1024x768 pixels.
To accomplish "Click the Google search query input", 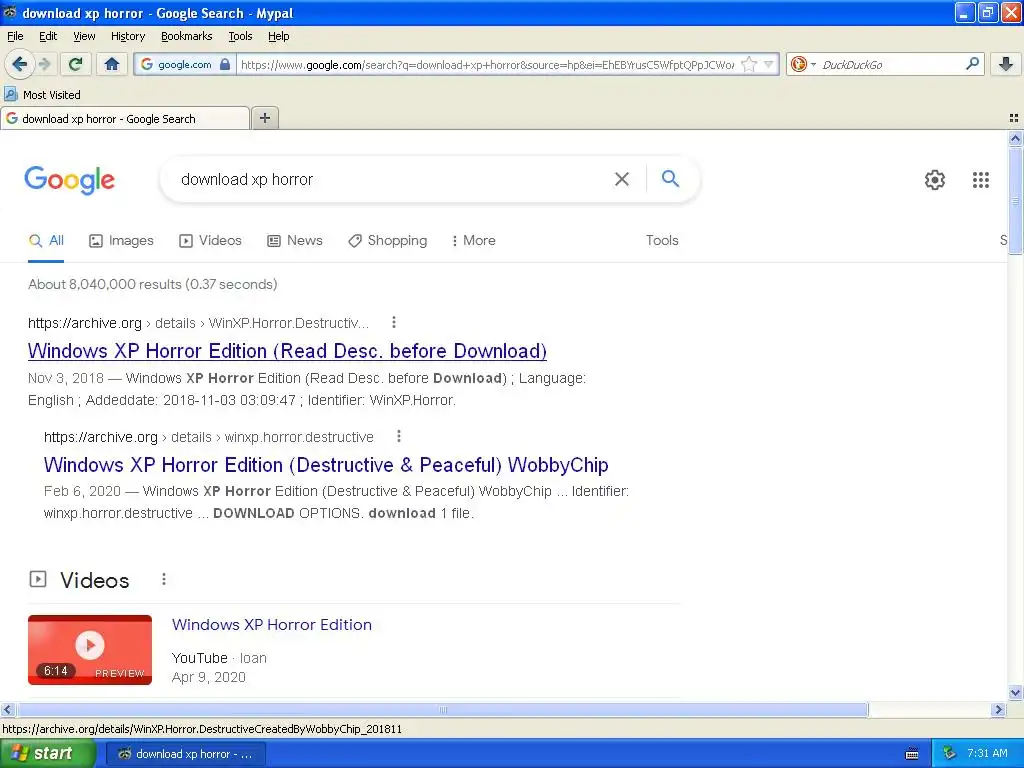I will click(x=392, y=180).
